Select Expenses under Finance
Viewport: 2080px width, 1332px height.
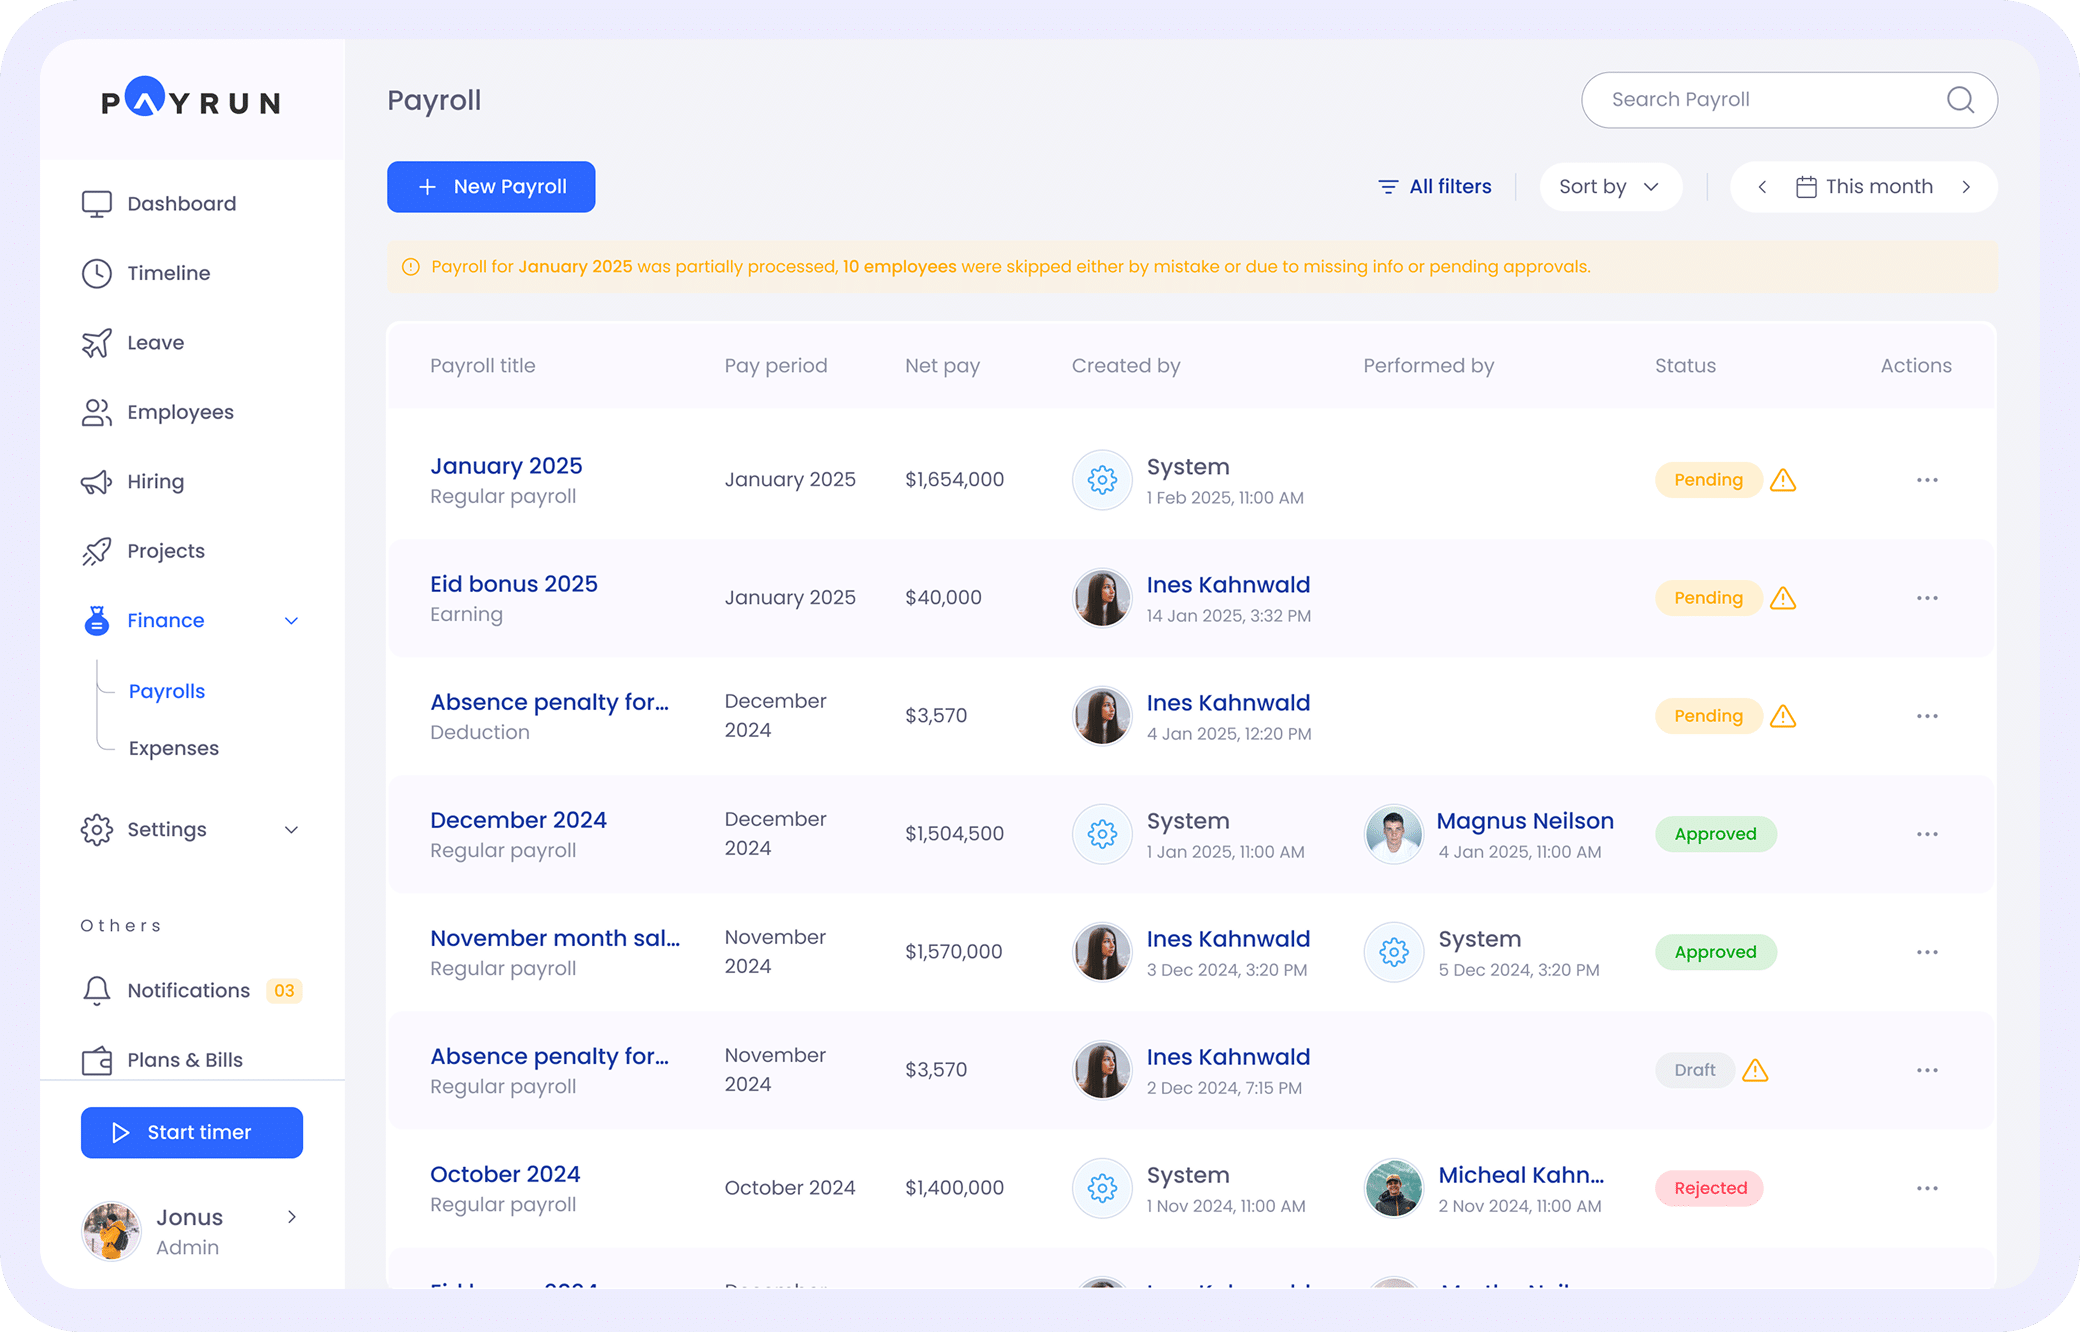click(x=173, y=748)
